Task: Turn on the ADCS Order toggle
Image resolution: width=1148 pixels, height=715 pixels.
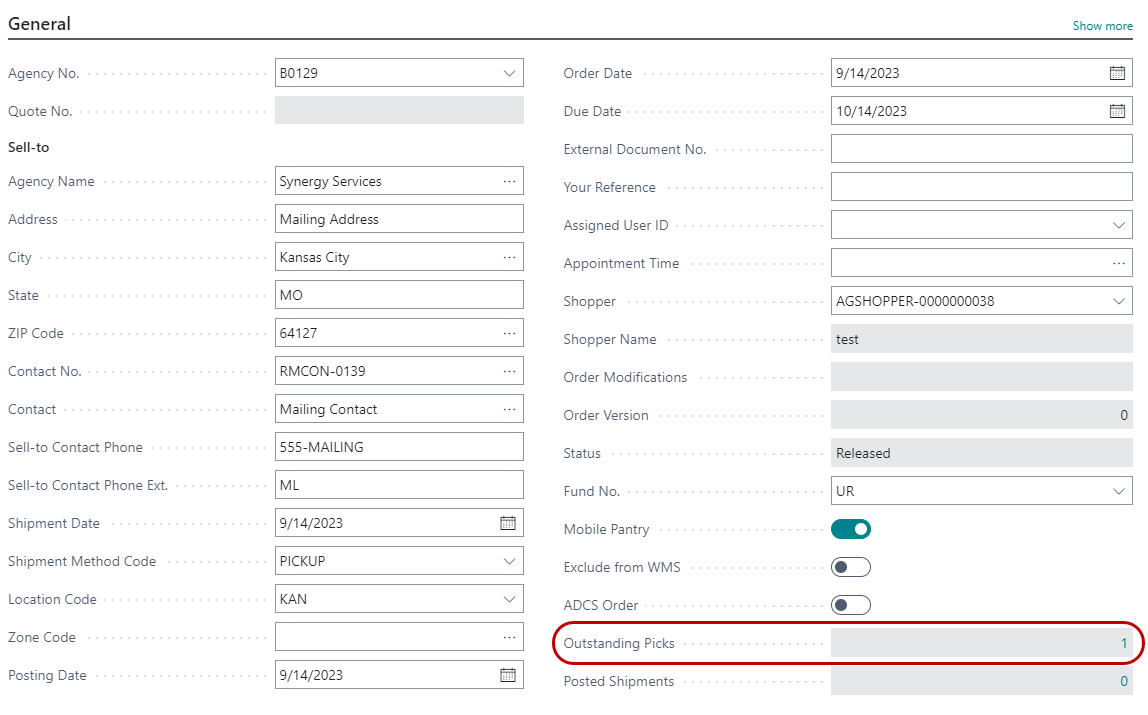Action: [851, 605]
